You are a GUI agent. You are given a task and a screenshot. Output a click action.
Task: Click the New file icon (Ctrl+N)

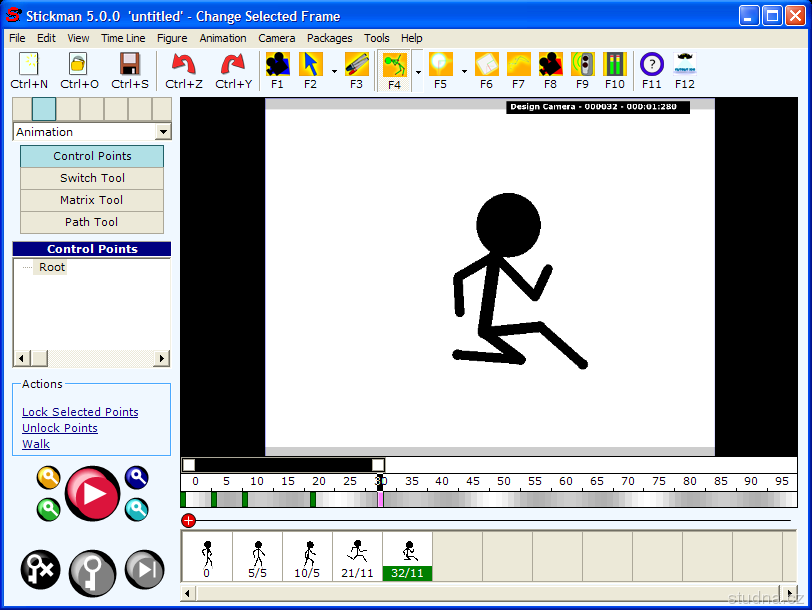coord(29,65)
